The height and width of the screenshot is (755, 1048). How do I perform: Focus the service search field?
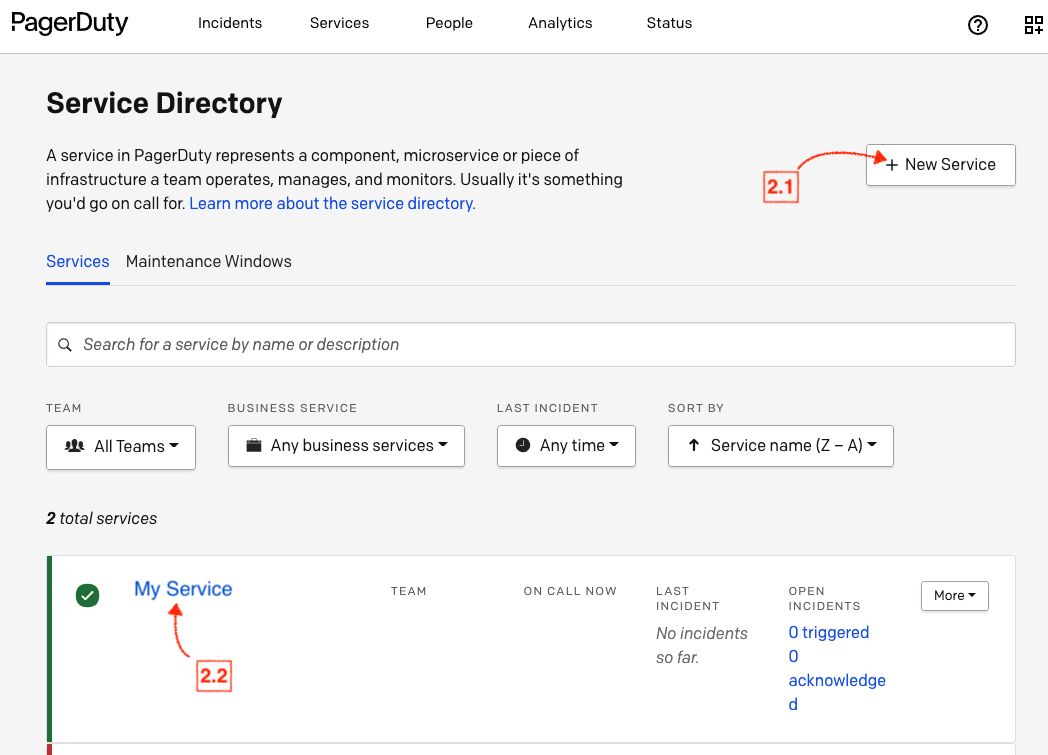coord(531,345)
